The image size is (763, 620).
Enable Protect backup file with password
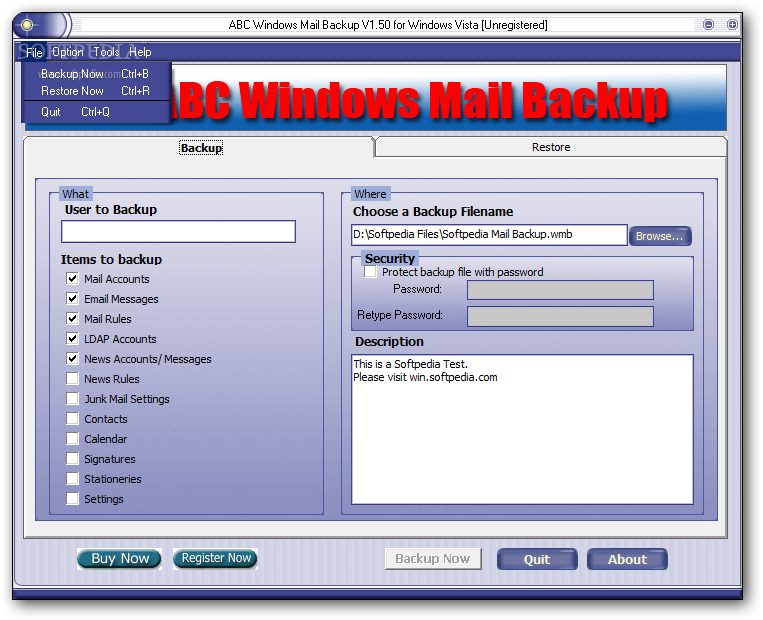[x=370, y=272]
